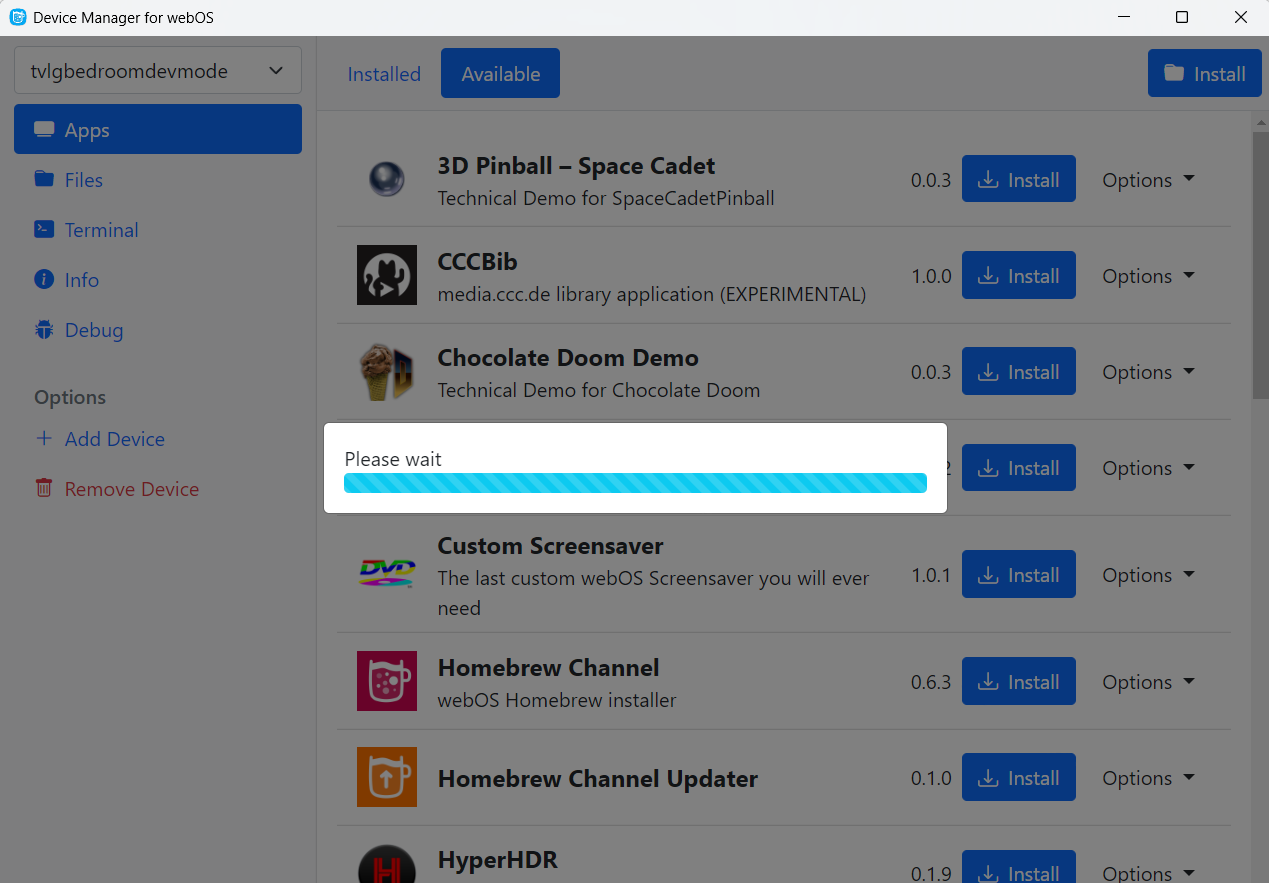Screen dimensions: 1269x883
Task: Click the Custom Screensaver DVD icon
Action: pos(386,572)
